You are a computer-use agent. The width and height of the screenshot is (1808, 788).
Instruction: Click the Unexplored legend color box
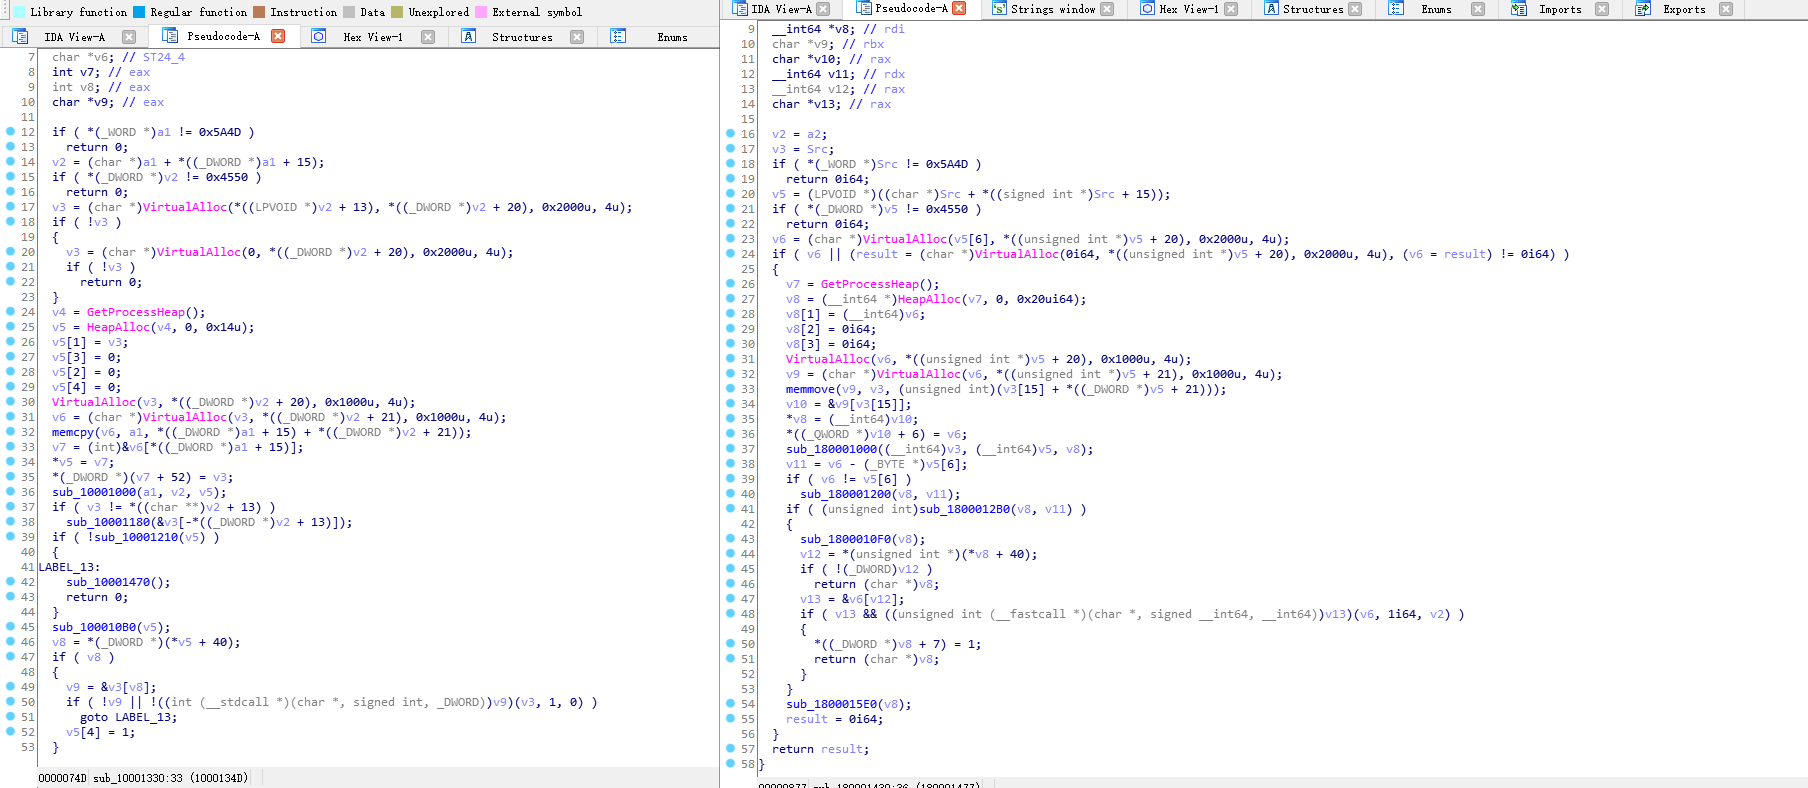397,12
